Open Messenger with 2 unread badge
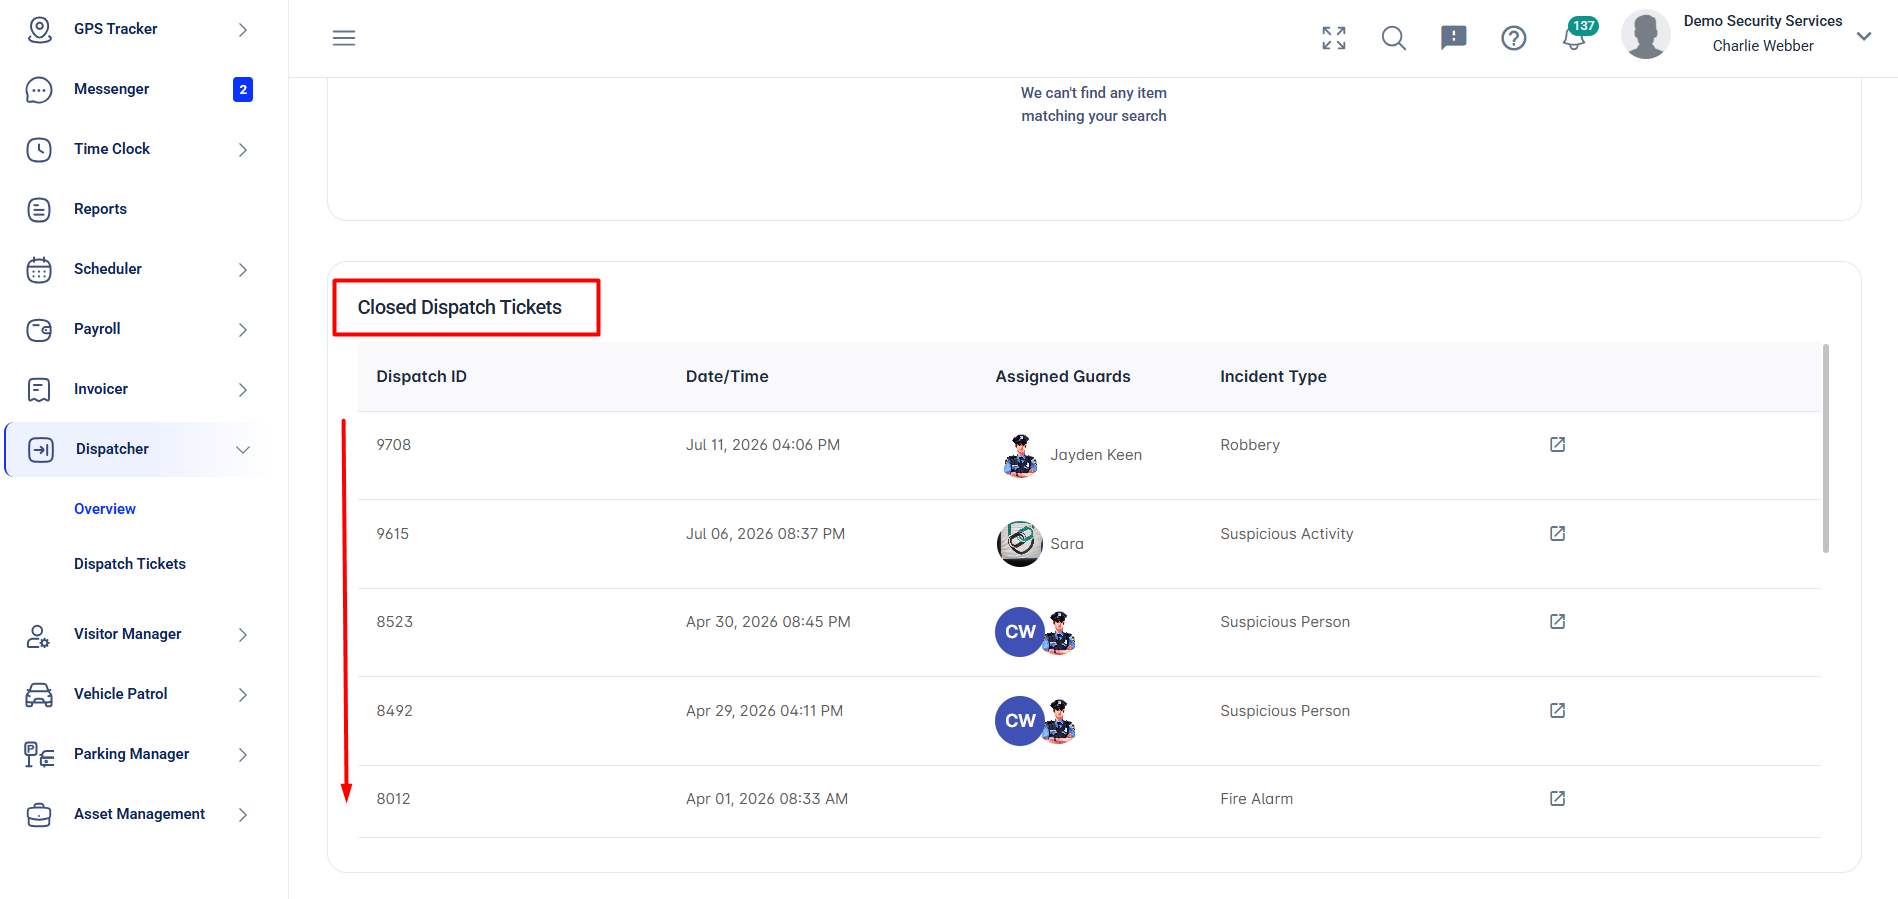 [138, 89]
